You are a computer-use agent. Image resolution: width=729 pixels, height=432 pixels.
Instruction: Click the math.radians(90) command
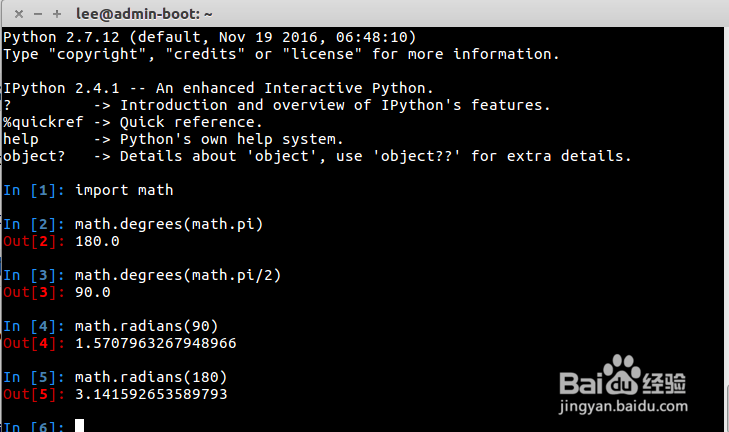click(x=146, y=326)
